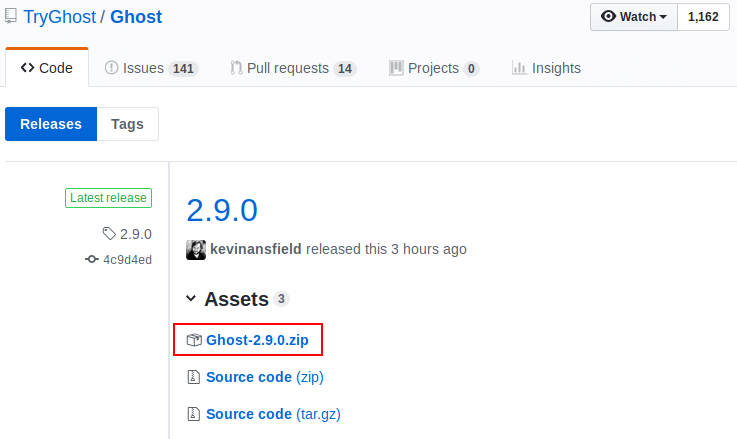
Task: Select the Releases button
Action: 51,124
